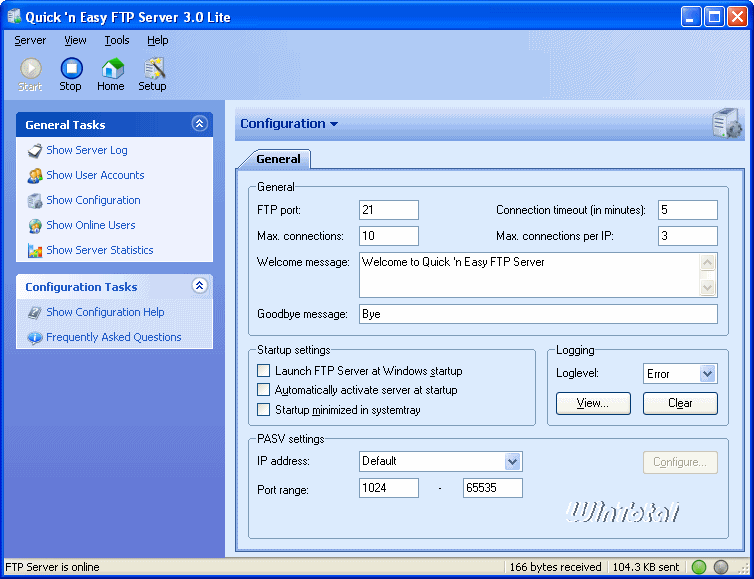Click into the FTP port field
The height and width of the screenshot is (579, 754).
tap(389, 210)
